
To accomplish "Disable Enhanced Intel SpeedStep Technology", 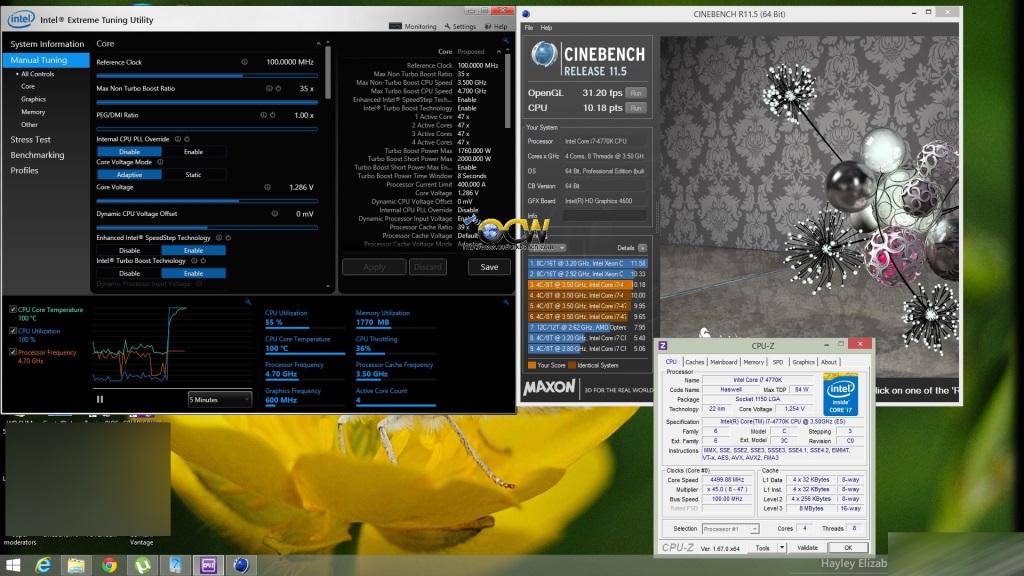I will click(129, 250).
